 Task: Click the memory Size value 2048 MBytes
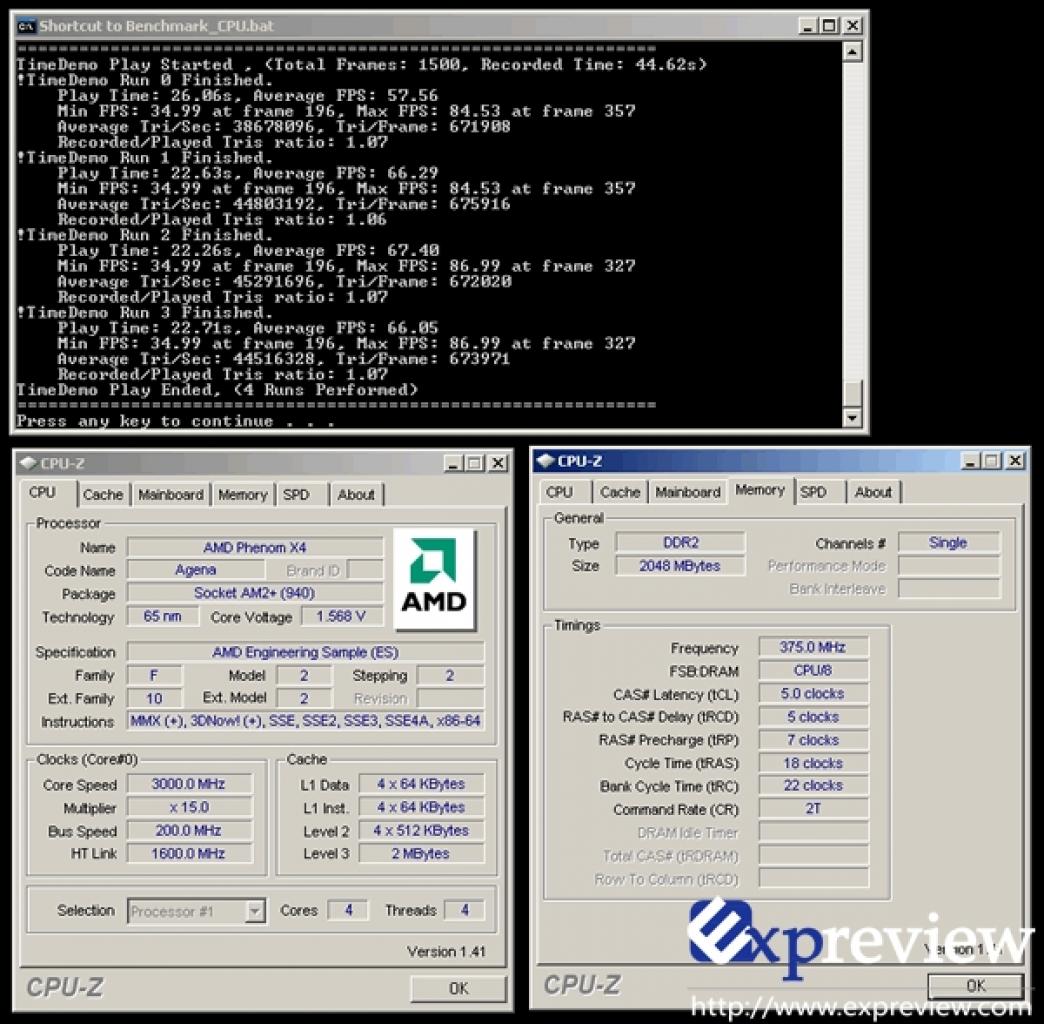[x=680, y=565]
